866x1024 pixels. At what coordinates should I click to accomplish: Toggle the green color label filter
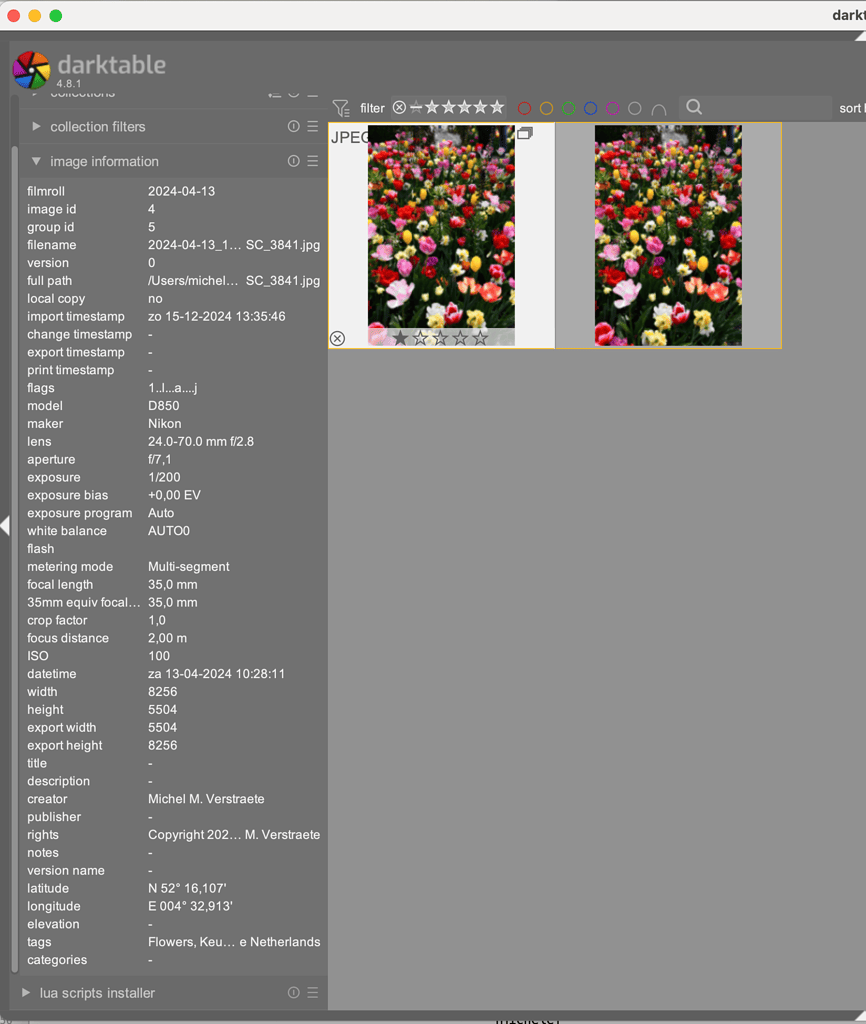coord(568,107)
